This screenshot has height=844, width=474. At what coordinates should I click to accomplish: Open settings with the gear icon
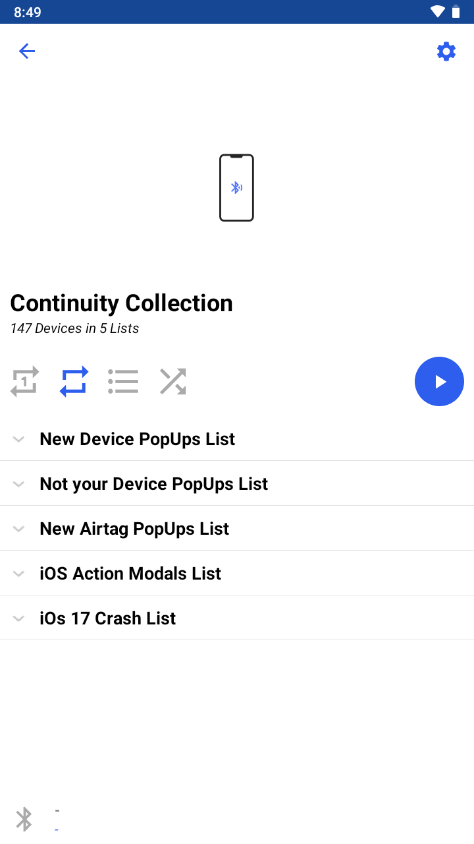tap(446, 52)
